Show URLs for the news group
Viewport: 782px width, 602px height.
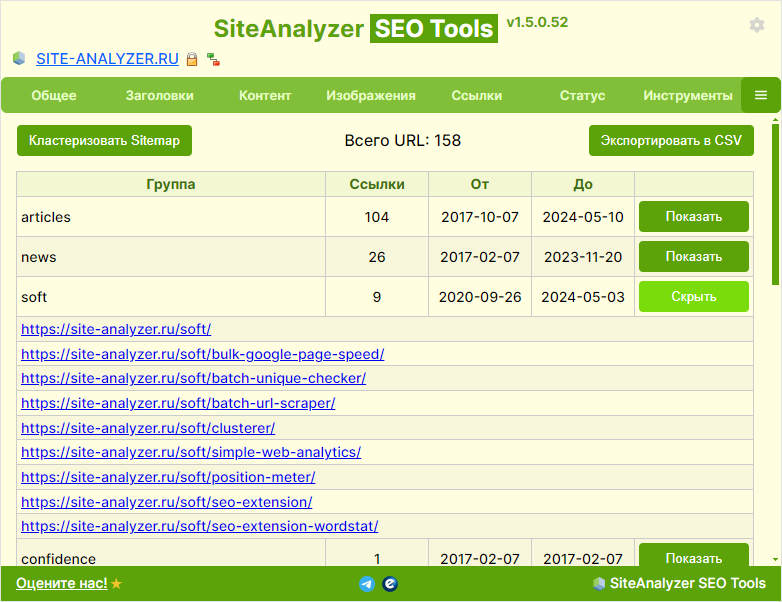694,256
